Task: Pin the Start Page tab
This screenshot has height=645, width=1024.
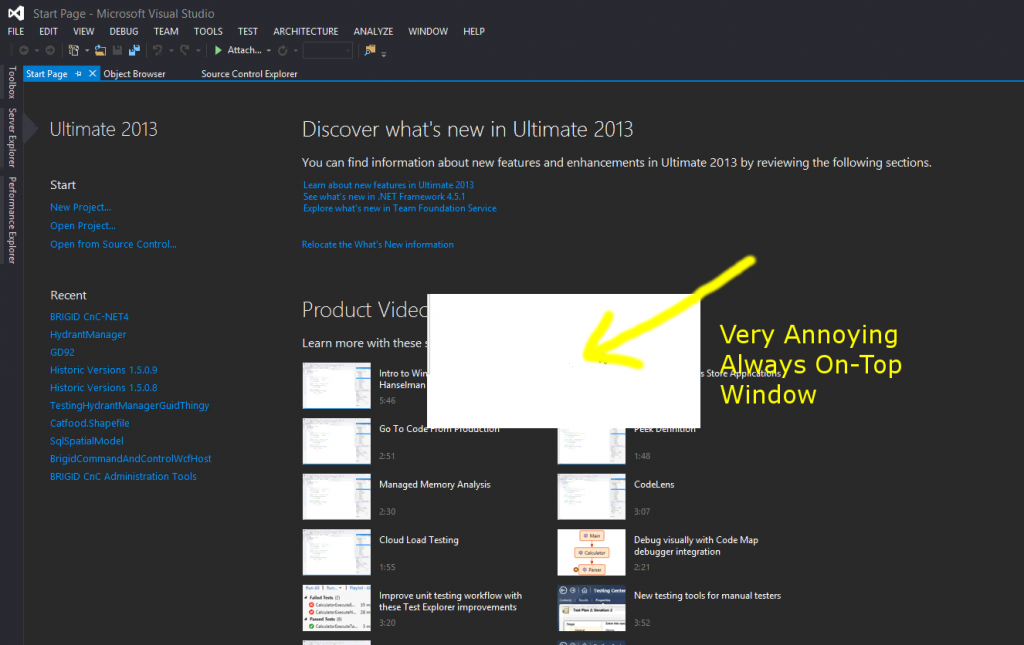Action: (x=78, y=74)
